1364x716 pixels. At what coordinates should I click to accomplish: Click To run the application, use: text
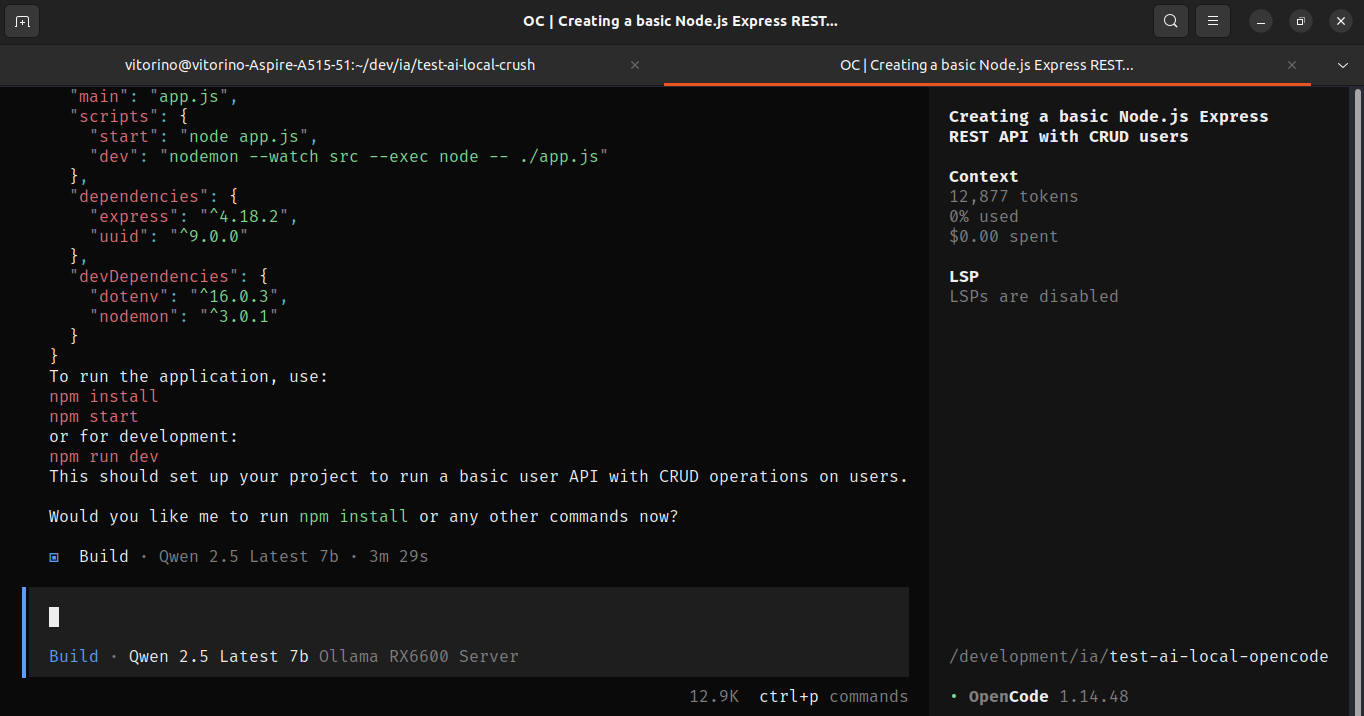point(189,376)
